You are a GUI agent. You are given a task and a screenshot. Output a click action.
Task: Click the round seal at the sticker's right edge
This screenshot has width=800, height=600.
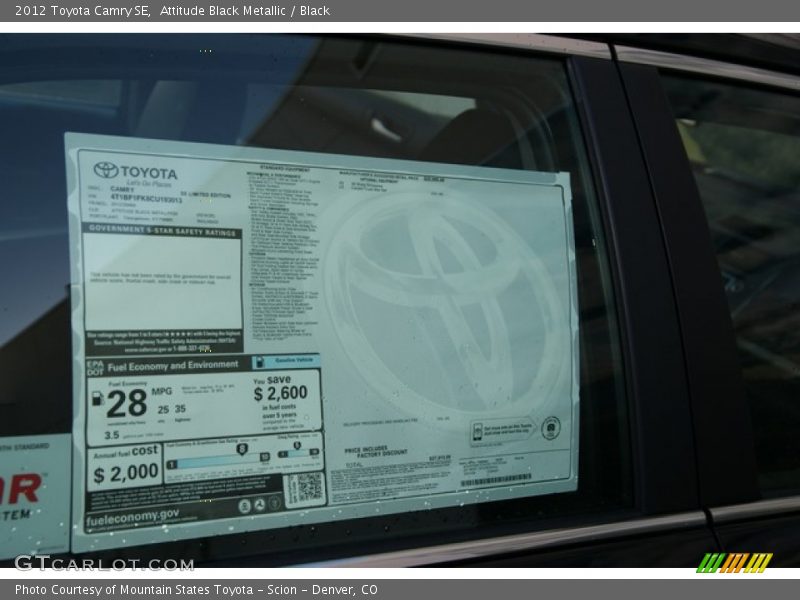point(550,427)
